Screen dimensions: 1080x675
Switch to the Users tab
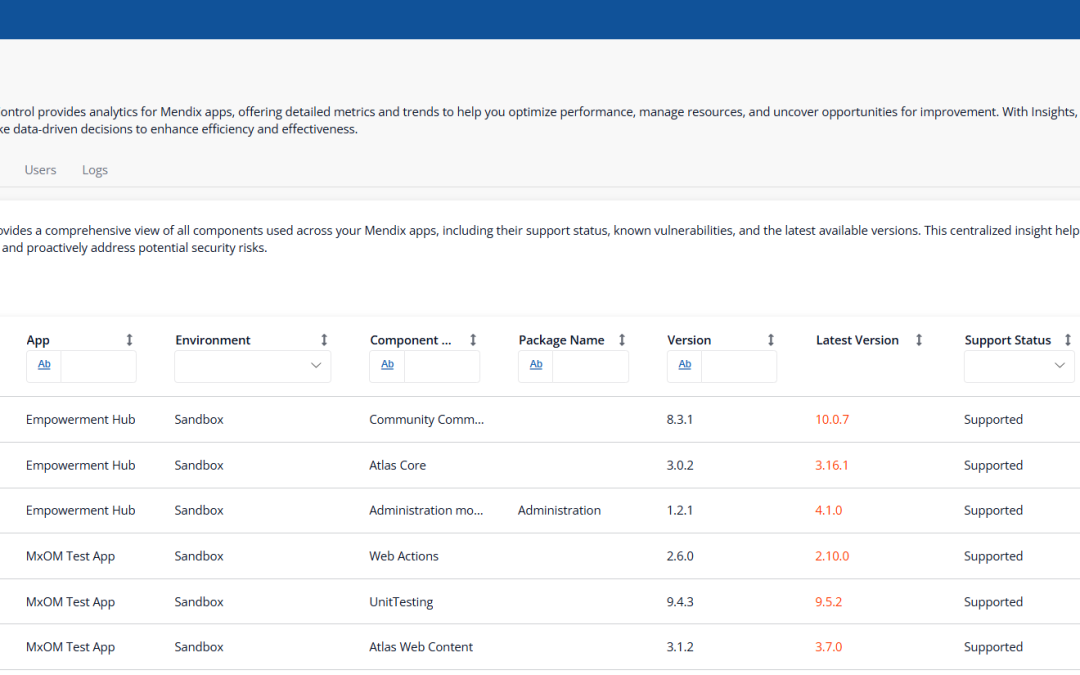41,170
